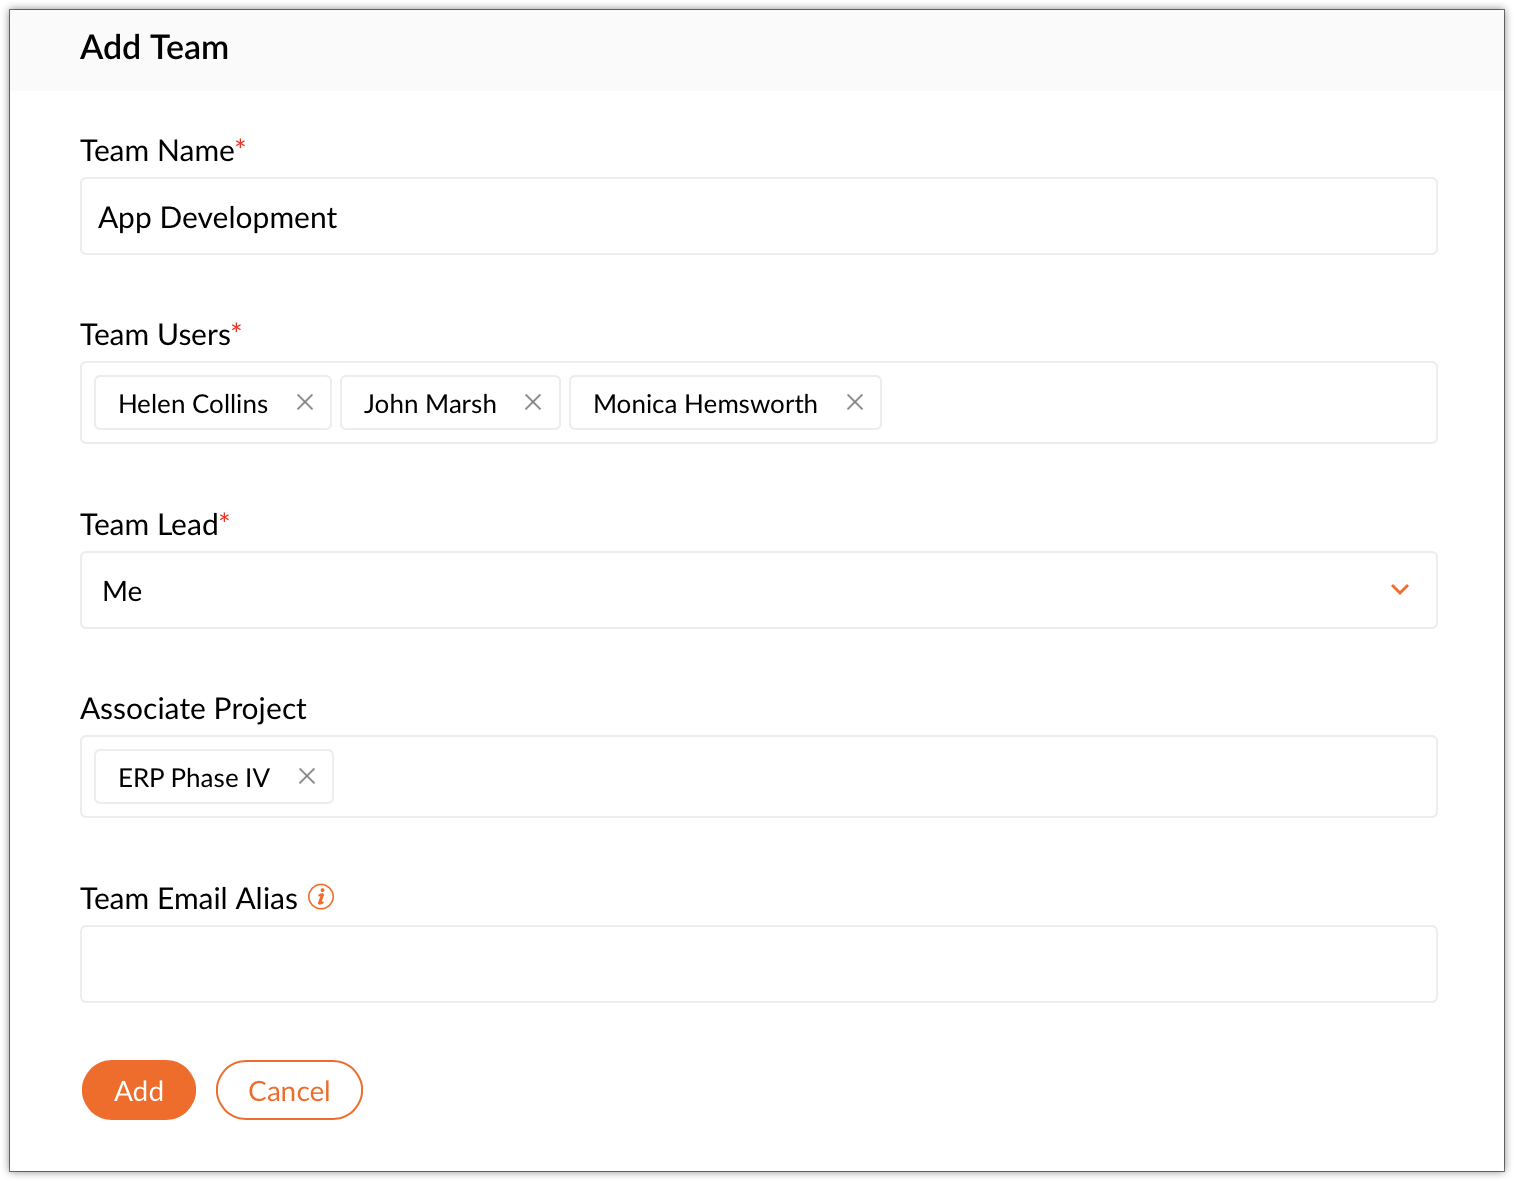Remove Monica Hemsworth from team users
The image size is (1514, 1181).
coord(855,402)
